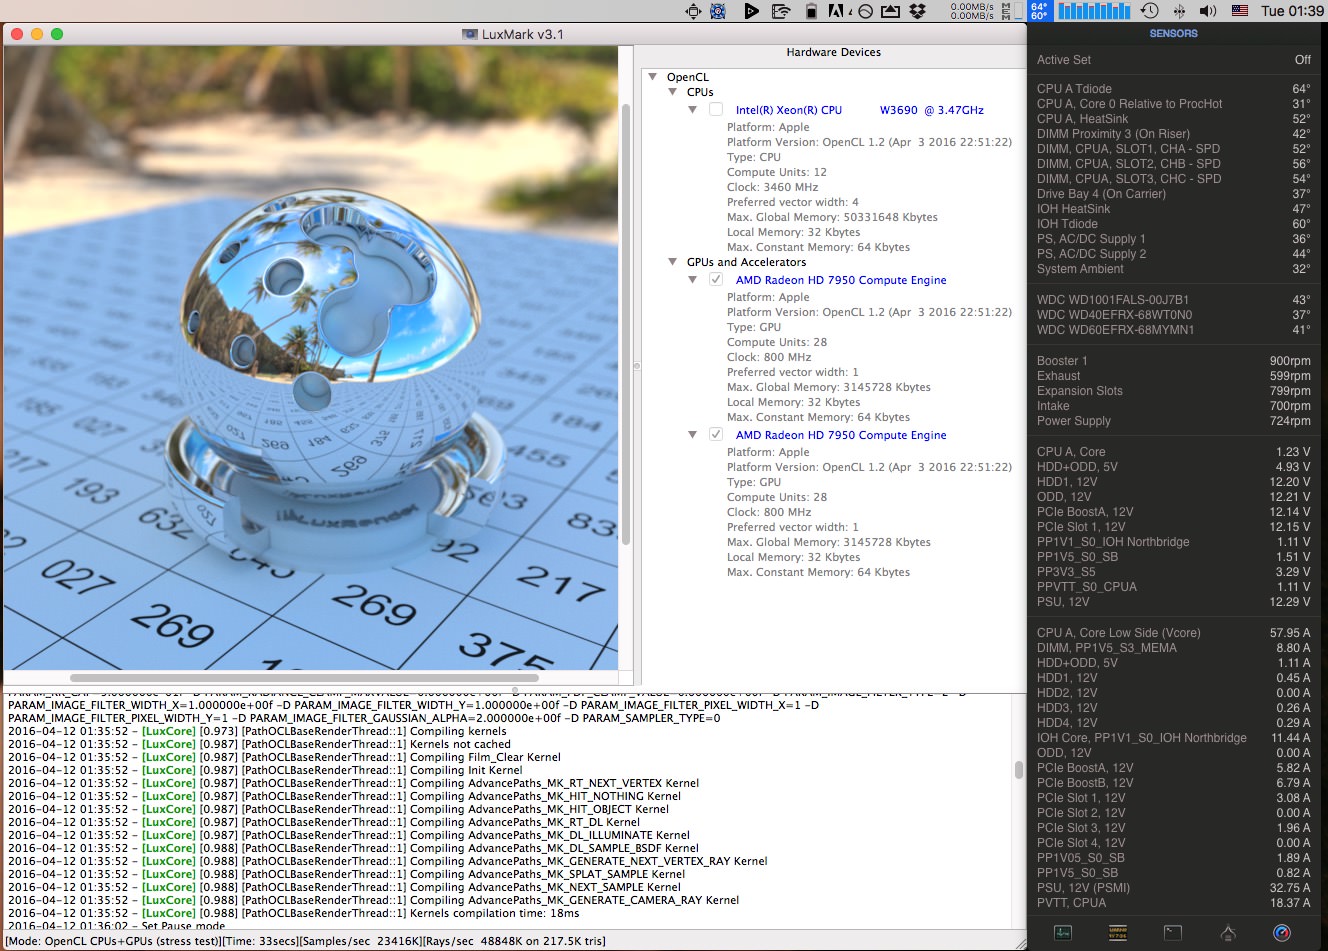Select the PVTT, CPUA 18.37 A row
Image resolution: width=1328 pixels, height=951 pixels.
coord(1173,903)
